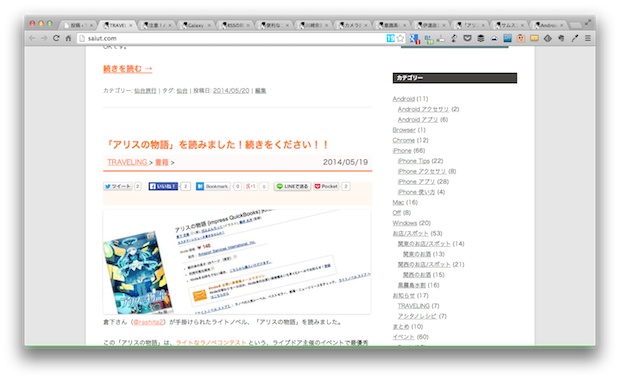620x380 pixels.
Task: Open the Chrome category link
Action: coord(403,140)
